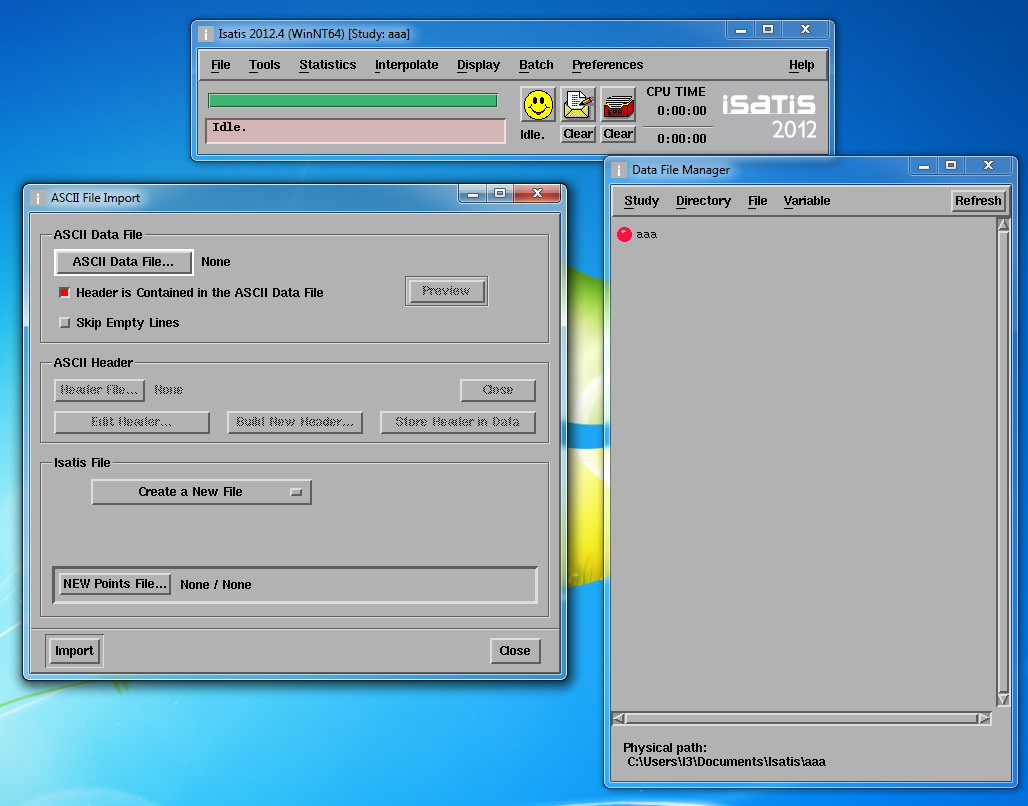Click Refresh in Data File Manager

point(978,201)
